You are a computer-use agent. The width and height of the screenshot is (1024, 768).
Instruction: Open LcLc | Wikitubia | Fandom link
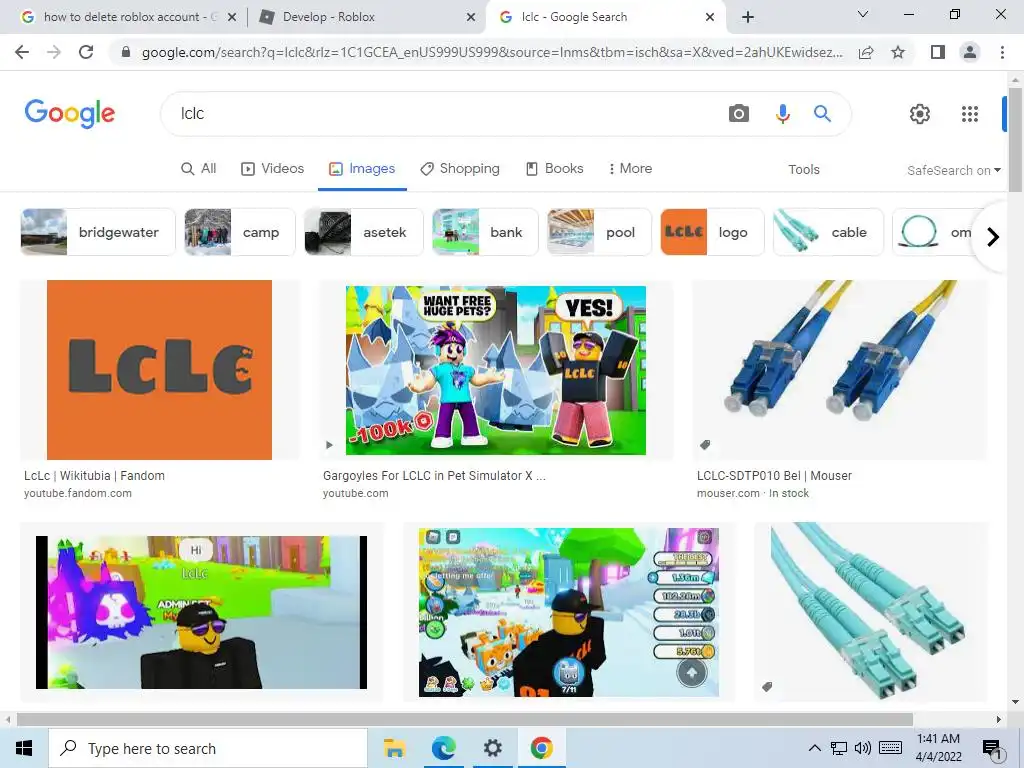[95, 475]
